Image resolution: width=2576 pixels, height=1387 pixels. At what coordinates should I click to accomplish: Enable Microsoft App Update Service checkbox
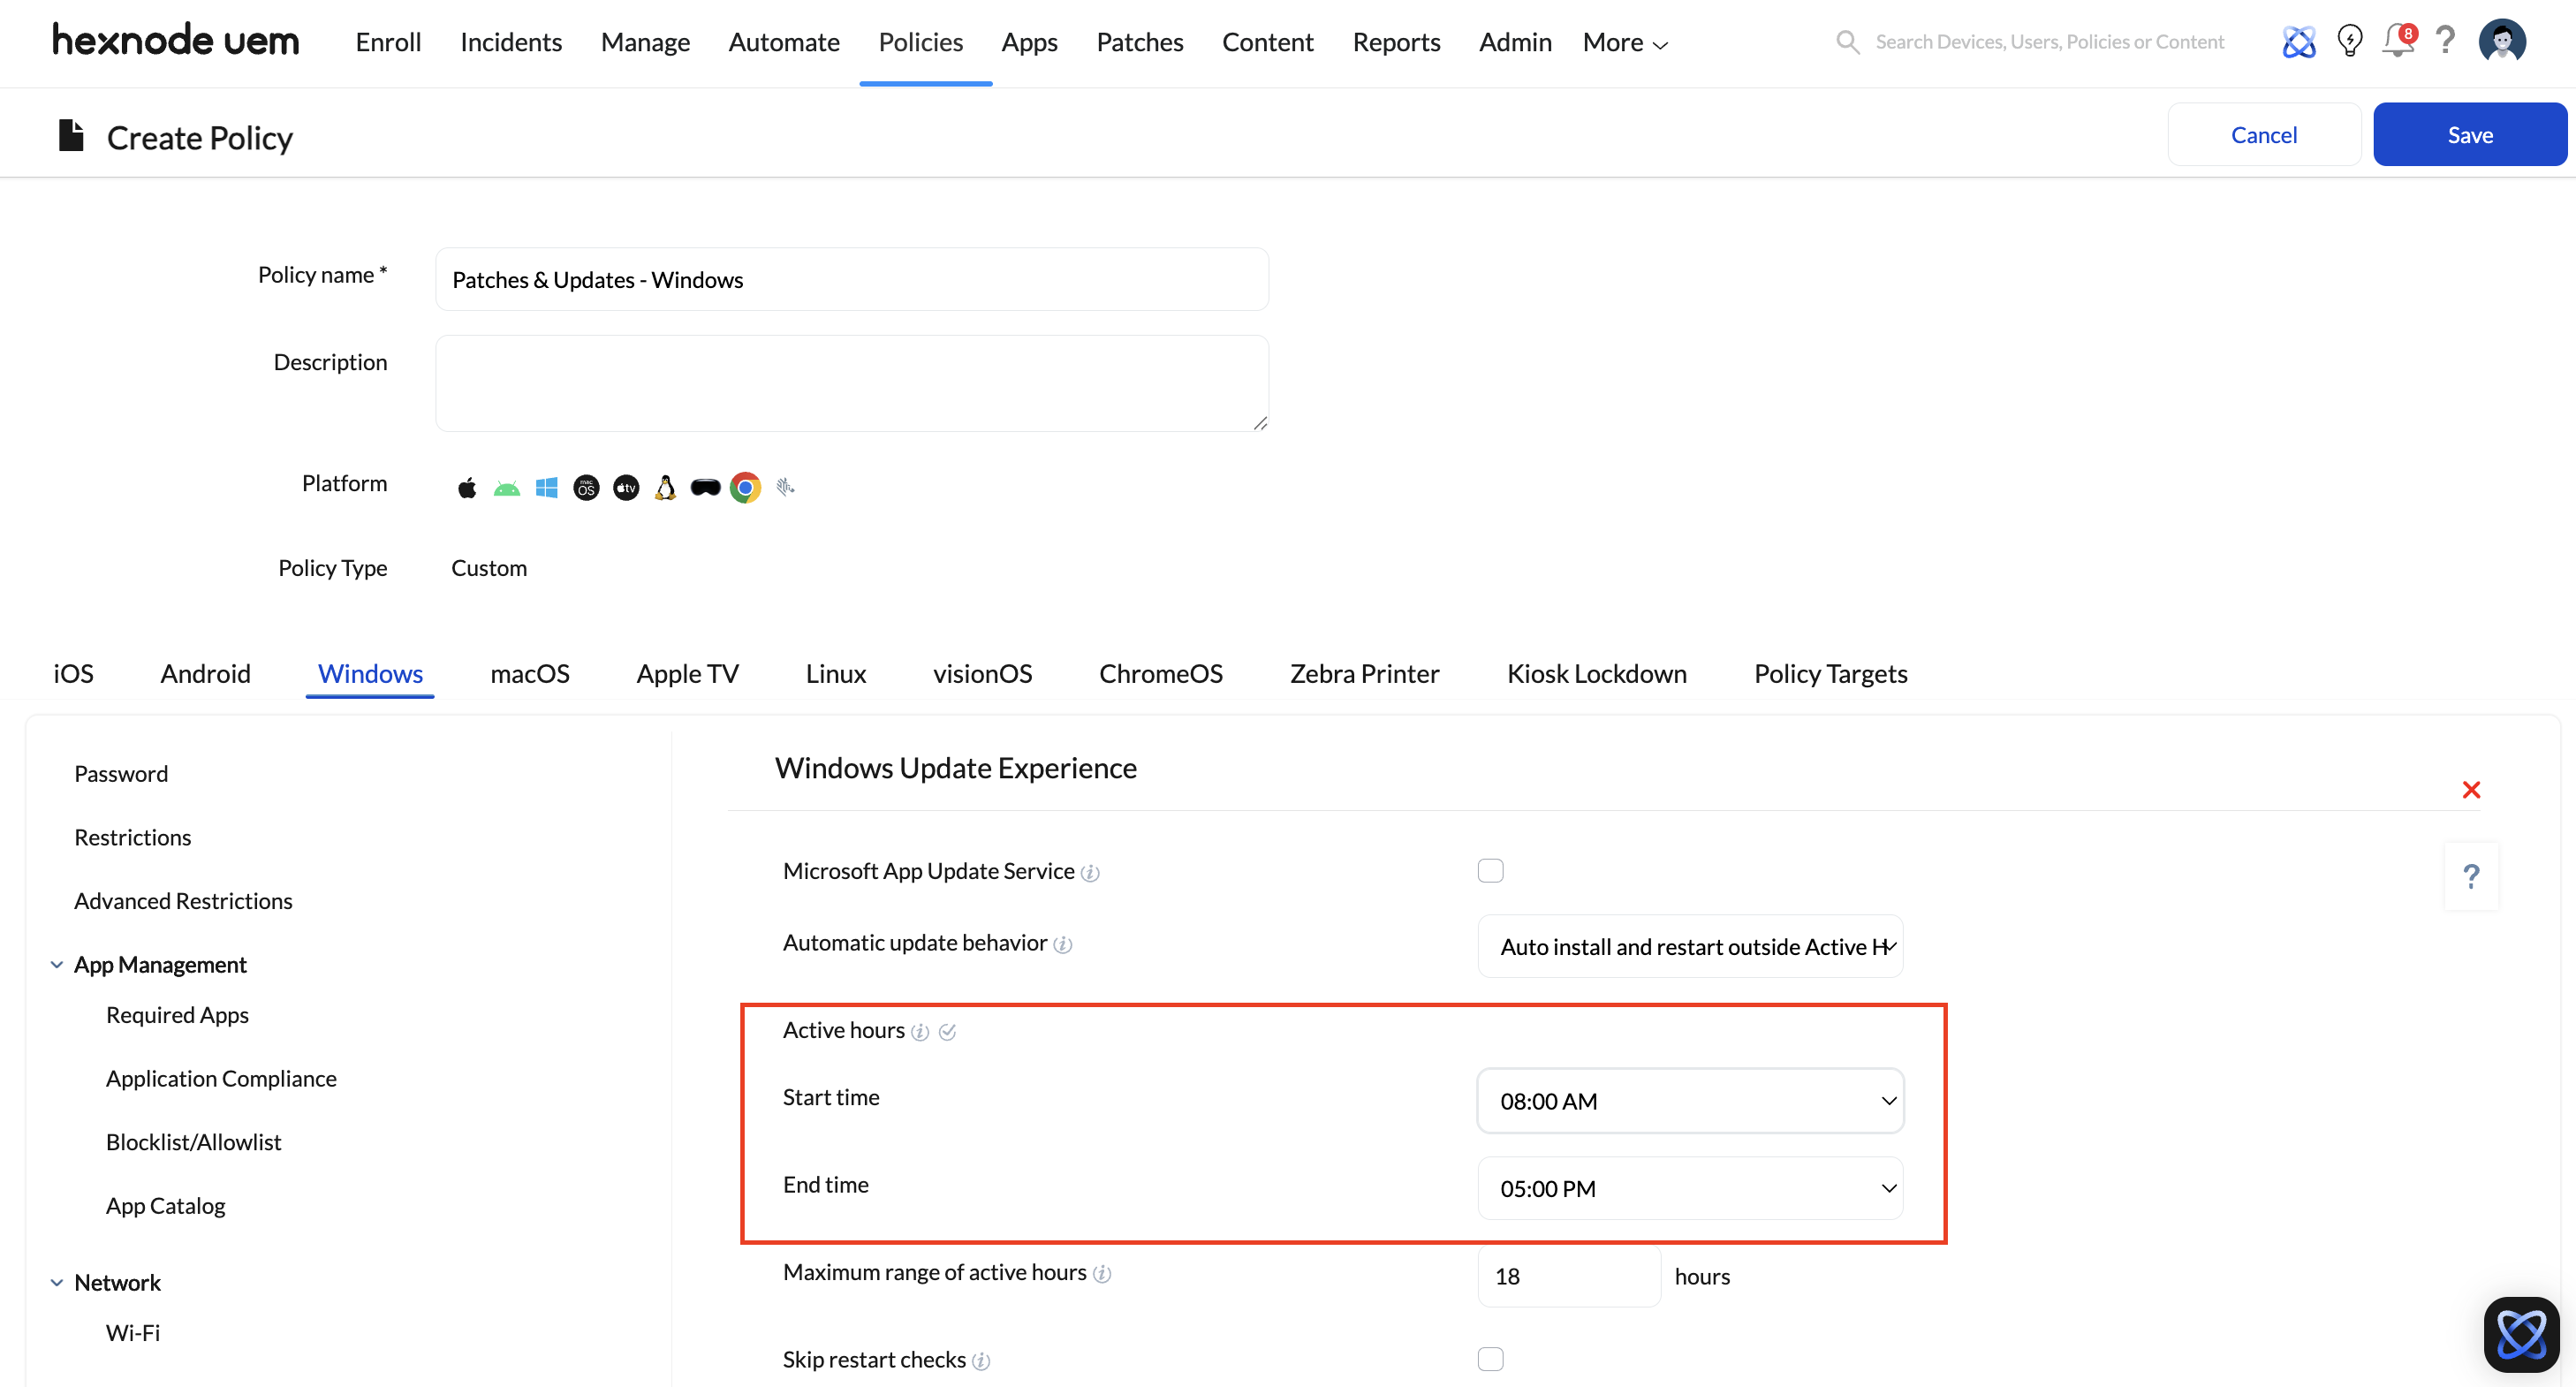click(x=1490, y=871)
